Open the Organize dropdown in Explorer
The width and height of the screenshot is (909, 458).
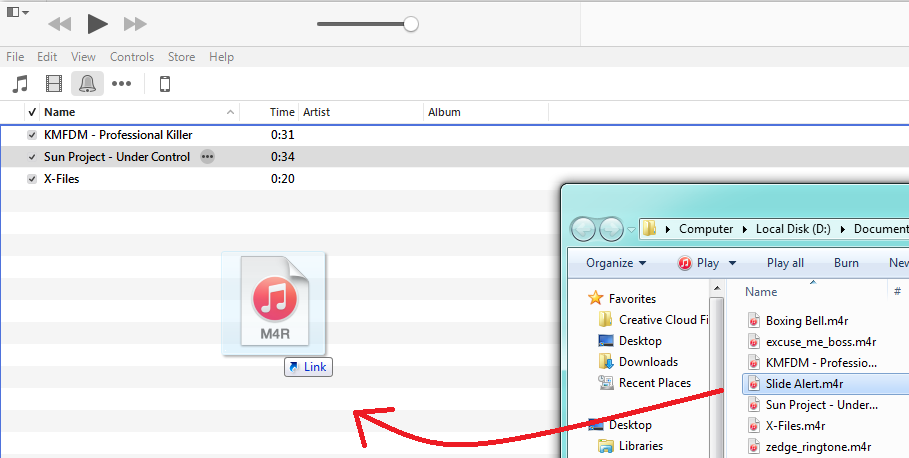point(616,263)
